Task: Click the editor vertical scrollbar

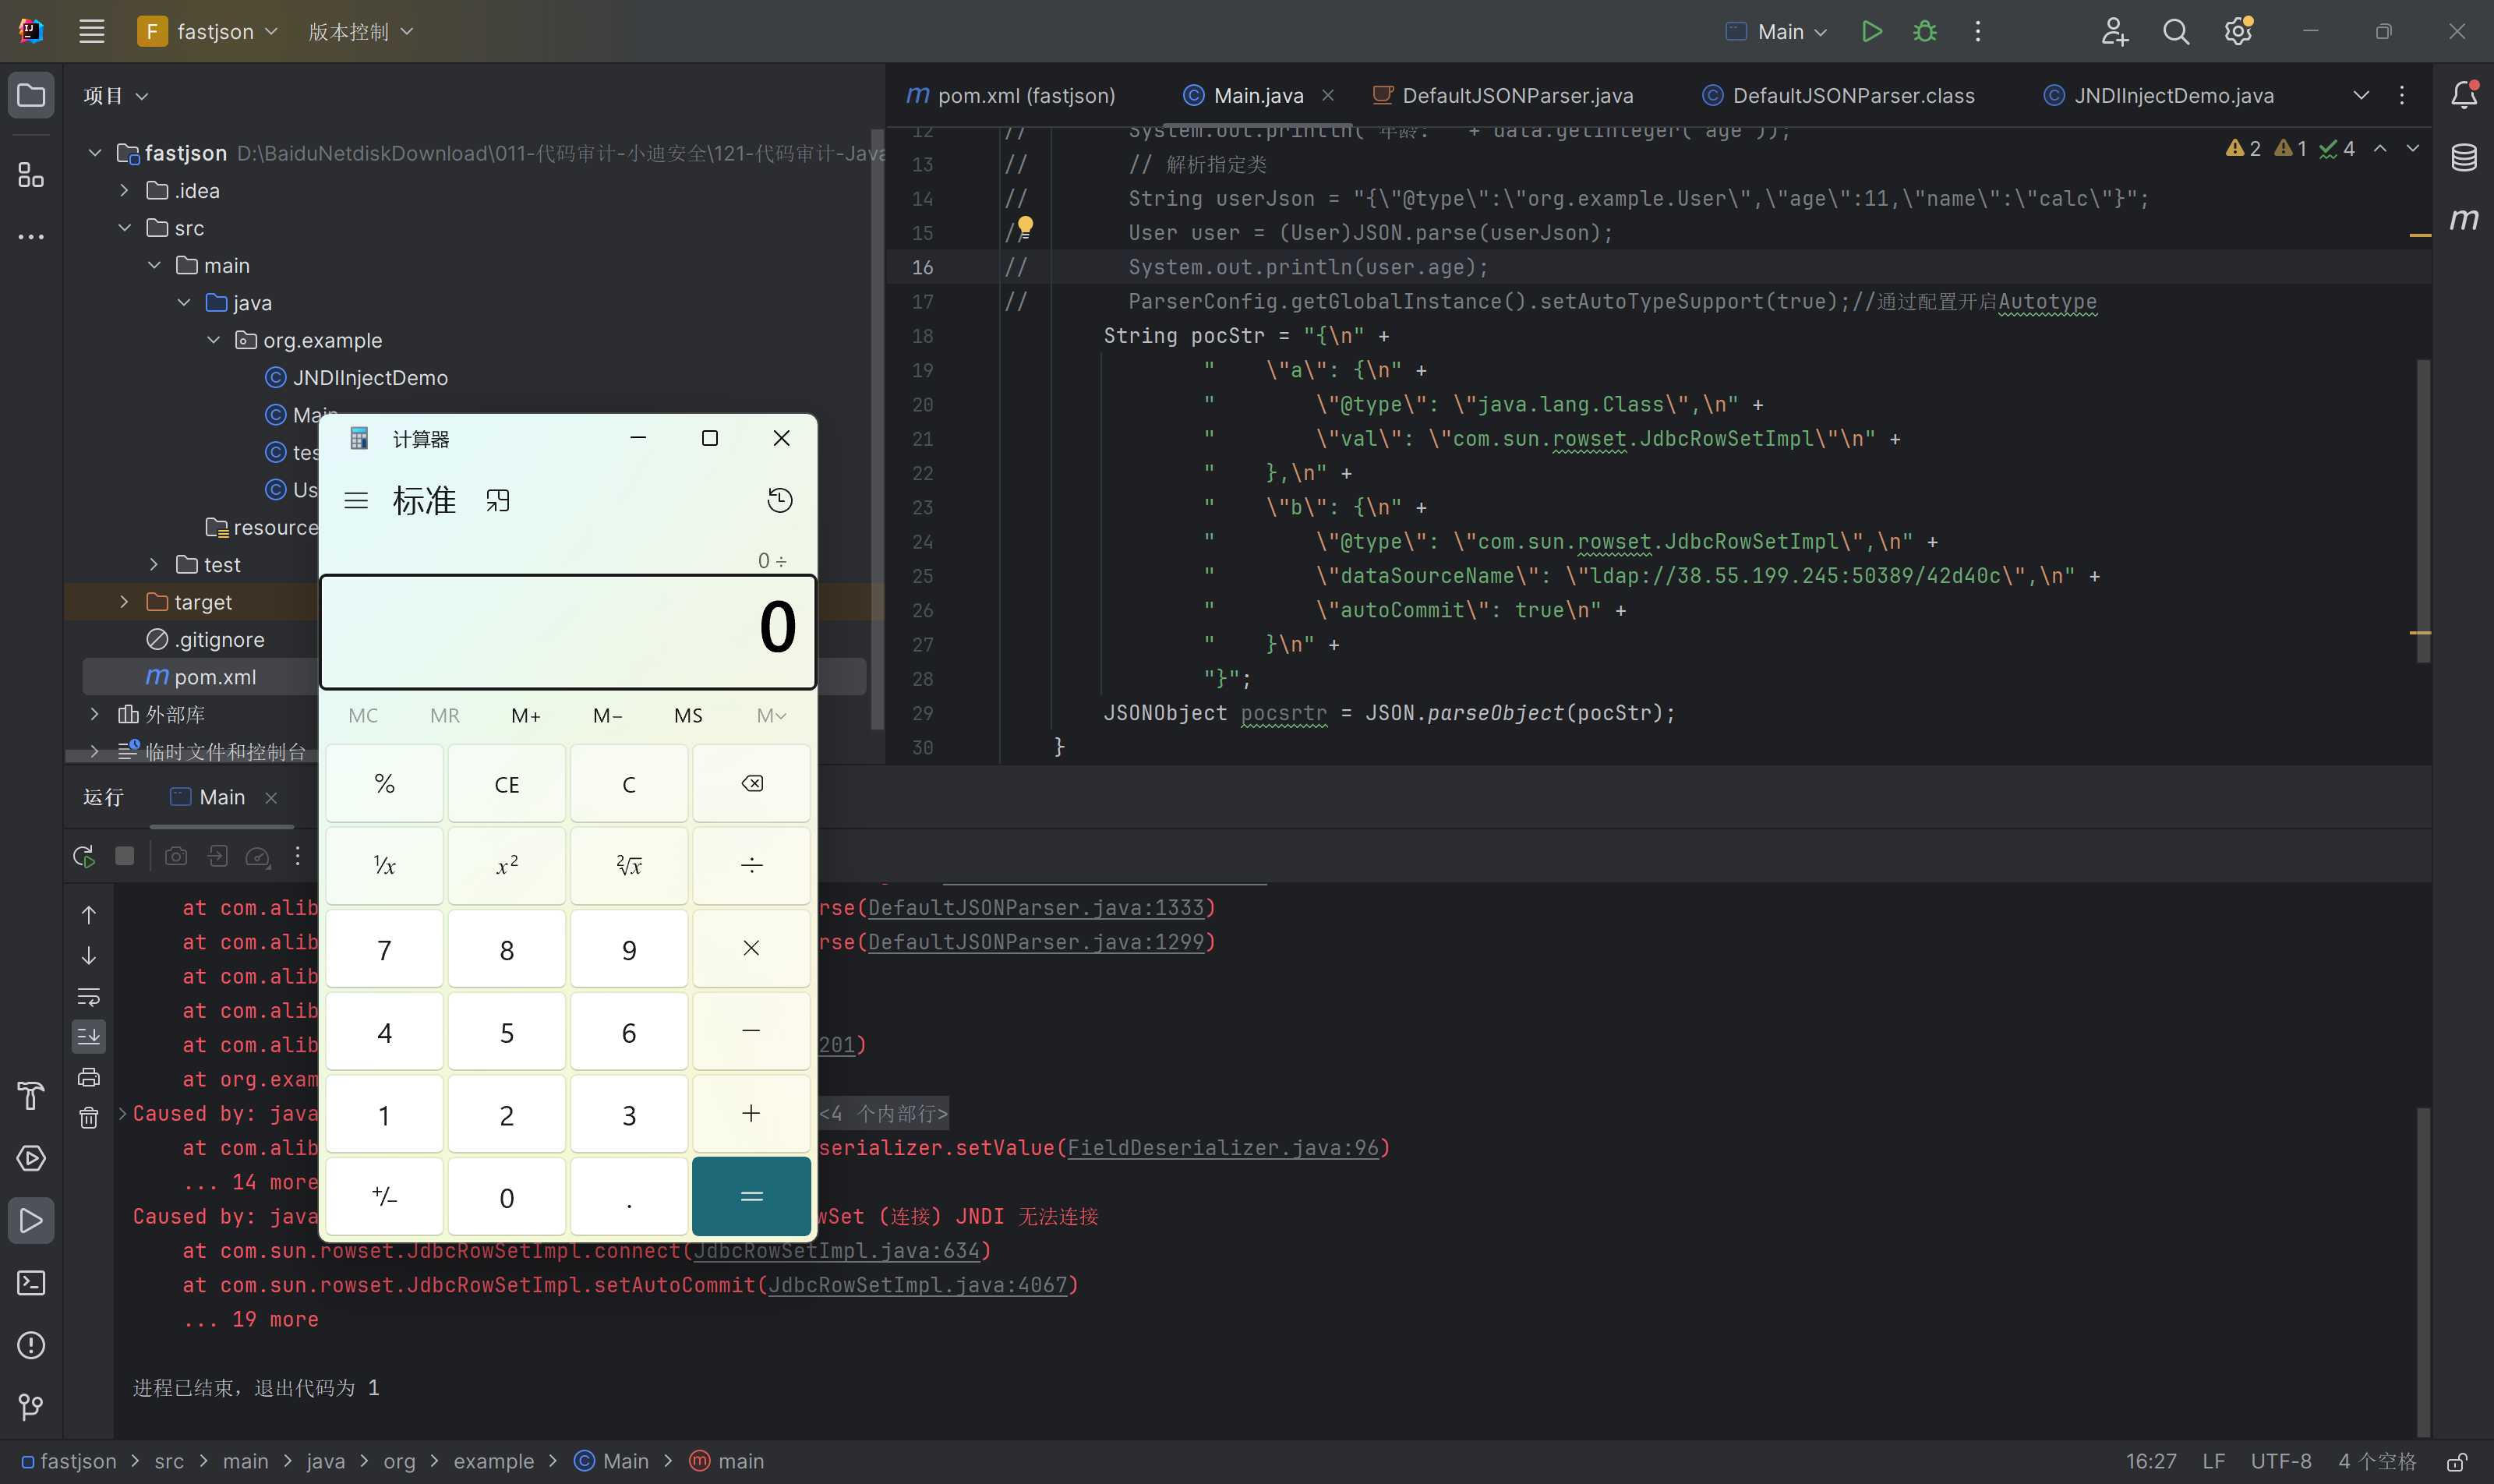Action: click(x=2422, y=510)
